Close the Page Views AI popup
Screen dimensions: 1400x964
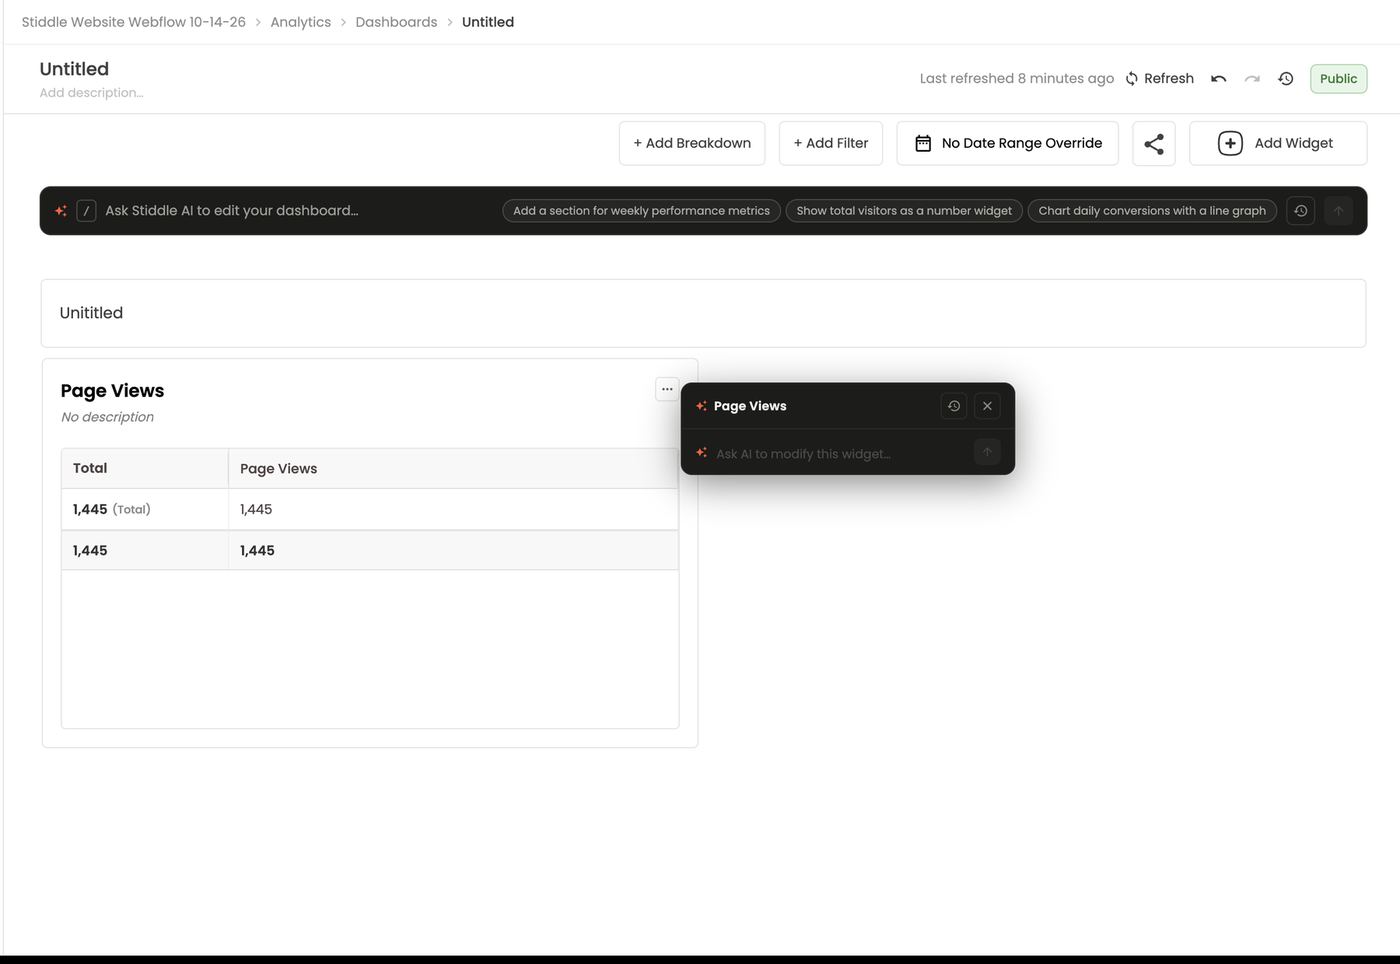(987, 406)
